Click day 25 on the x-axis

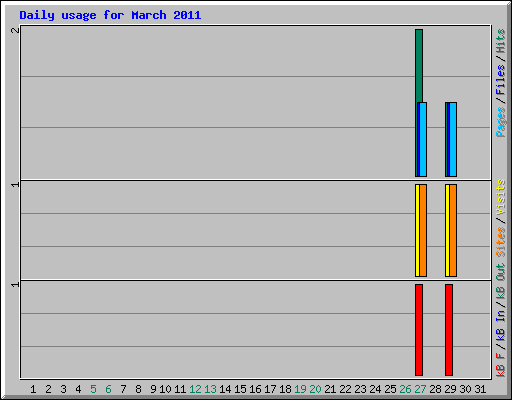(390, 389)
